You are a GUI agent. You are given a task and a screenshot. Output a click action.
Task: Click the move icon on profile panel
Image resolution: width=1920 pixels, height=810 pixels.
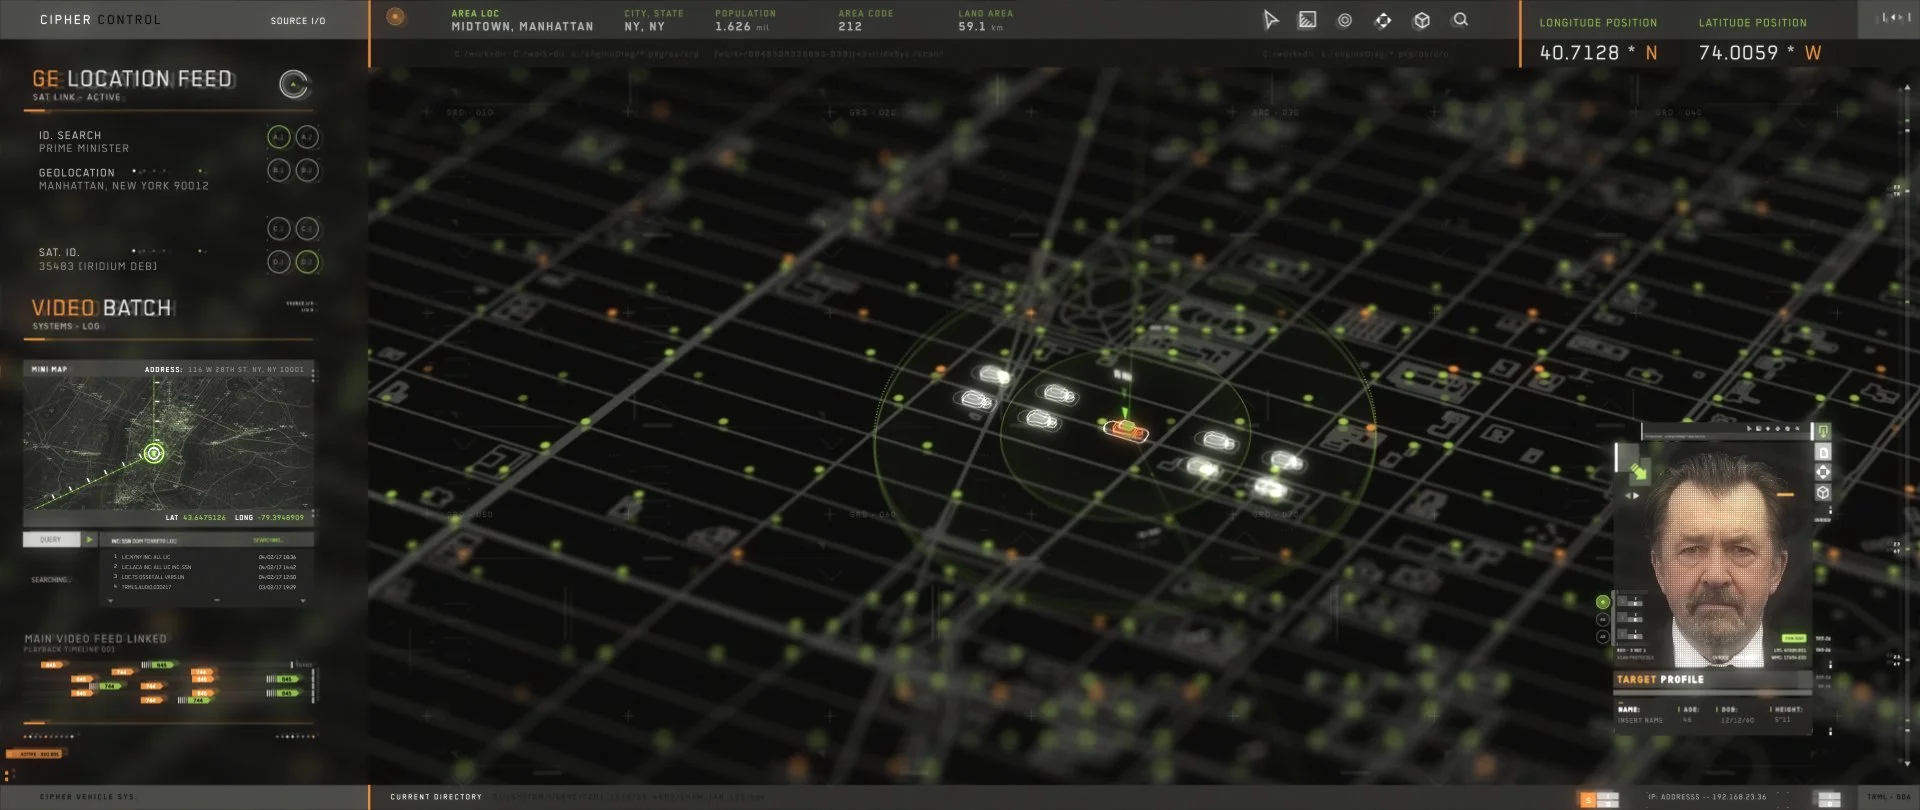(x=1823, y=472)
